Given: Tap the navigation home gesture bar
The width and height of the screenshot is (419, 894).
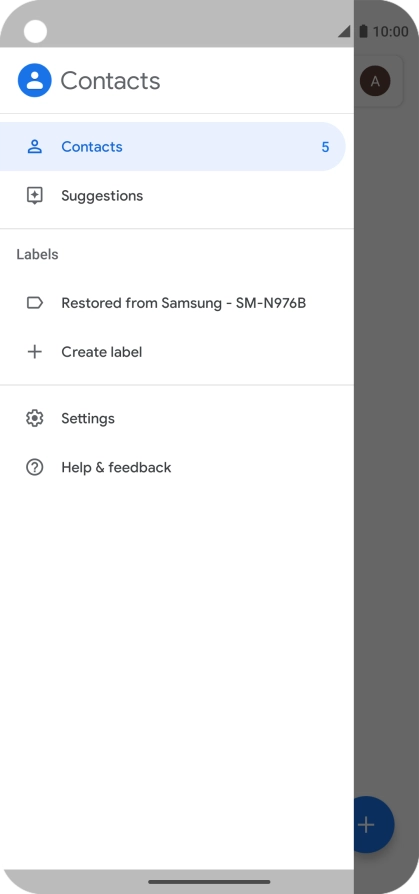Looking at the screenshot, I should tap(209, 881).
